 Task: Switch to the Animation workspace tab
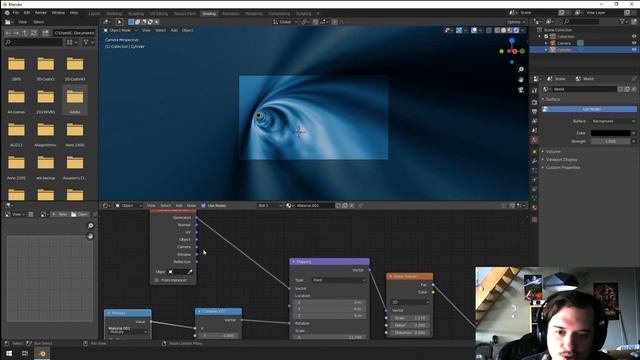[231, 13]
